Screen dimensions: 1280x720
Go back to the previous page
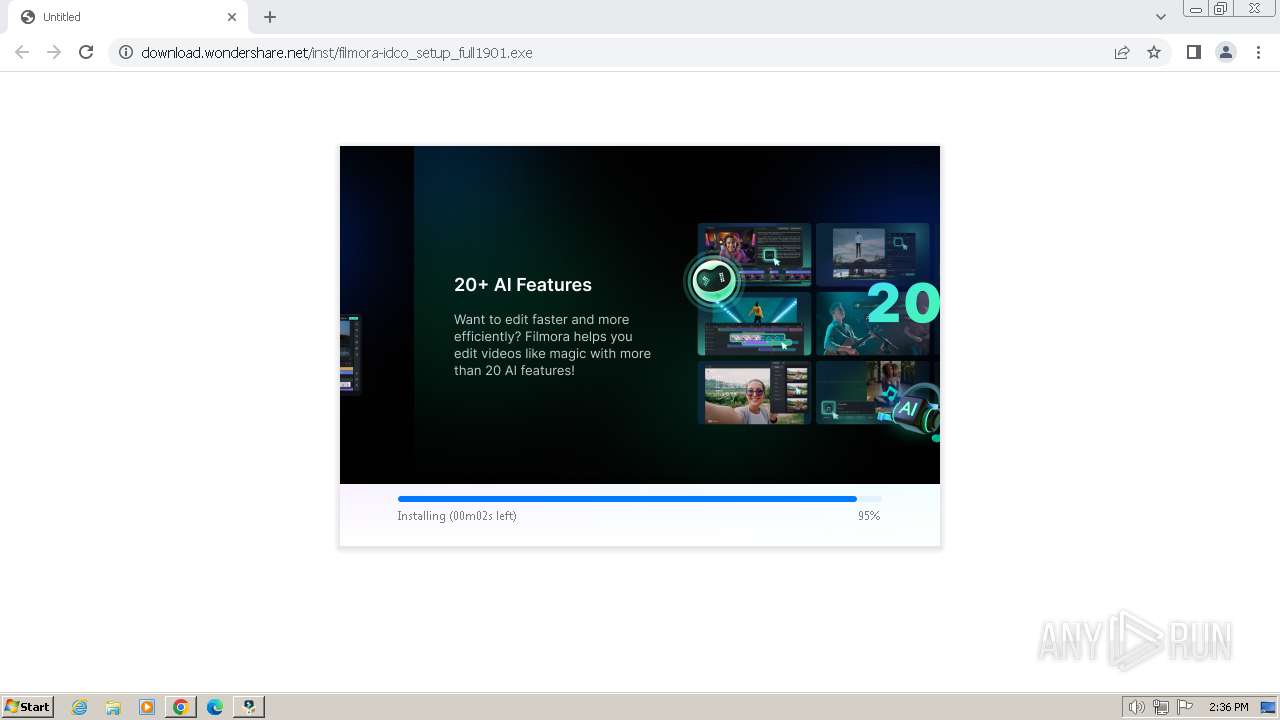(22, 52)
